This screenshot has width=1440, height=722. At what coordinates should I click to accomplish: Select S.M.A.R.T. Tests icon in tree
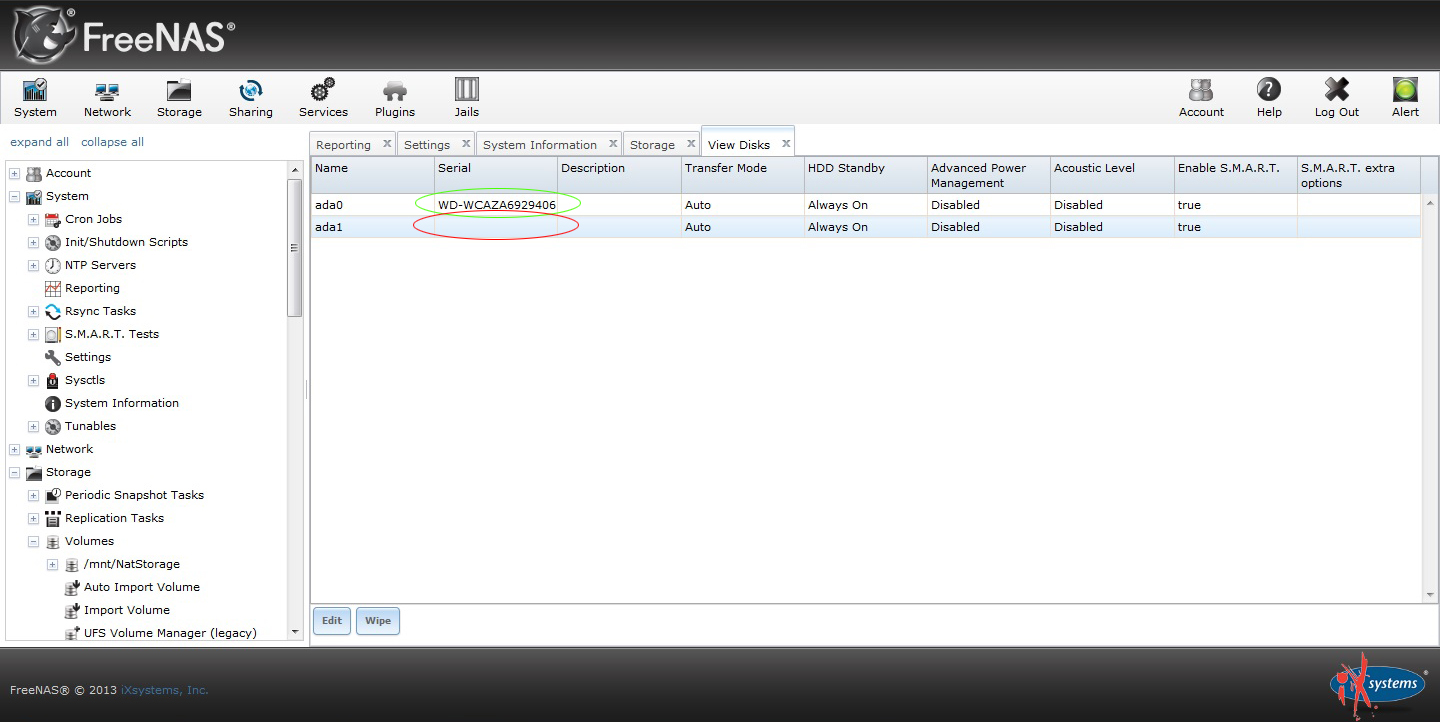pyautogui.click(x=53, y=334)
